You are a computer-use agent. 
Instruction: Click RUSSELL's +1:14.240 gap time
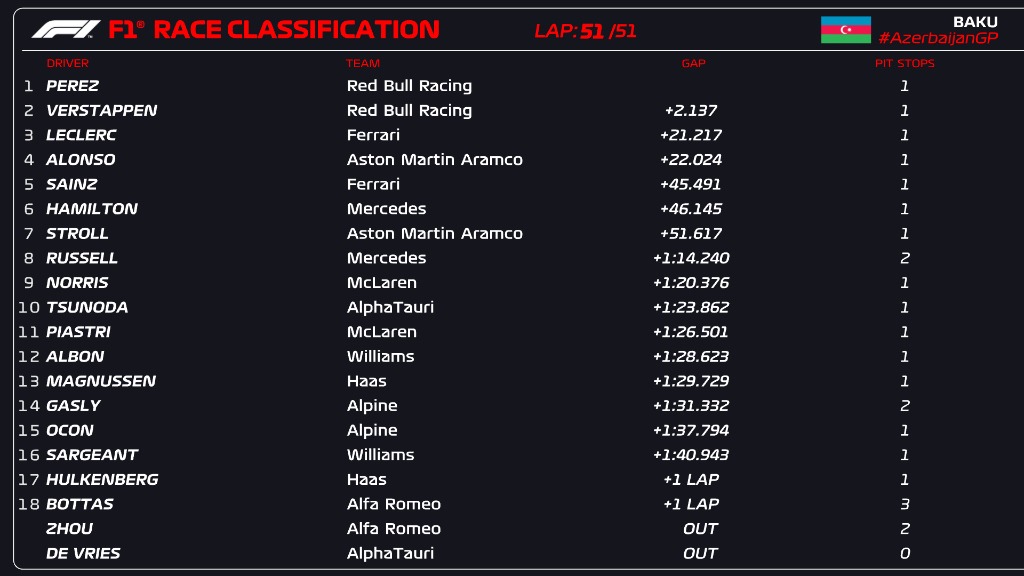pos(690,258)
